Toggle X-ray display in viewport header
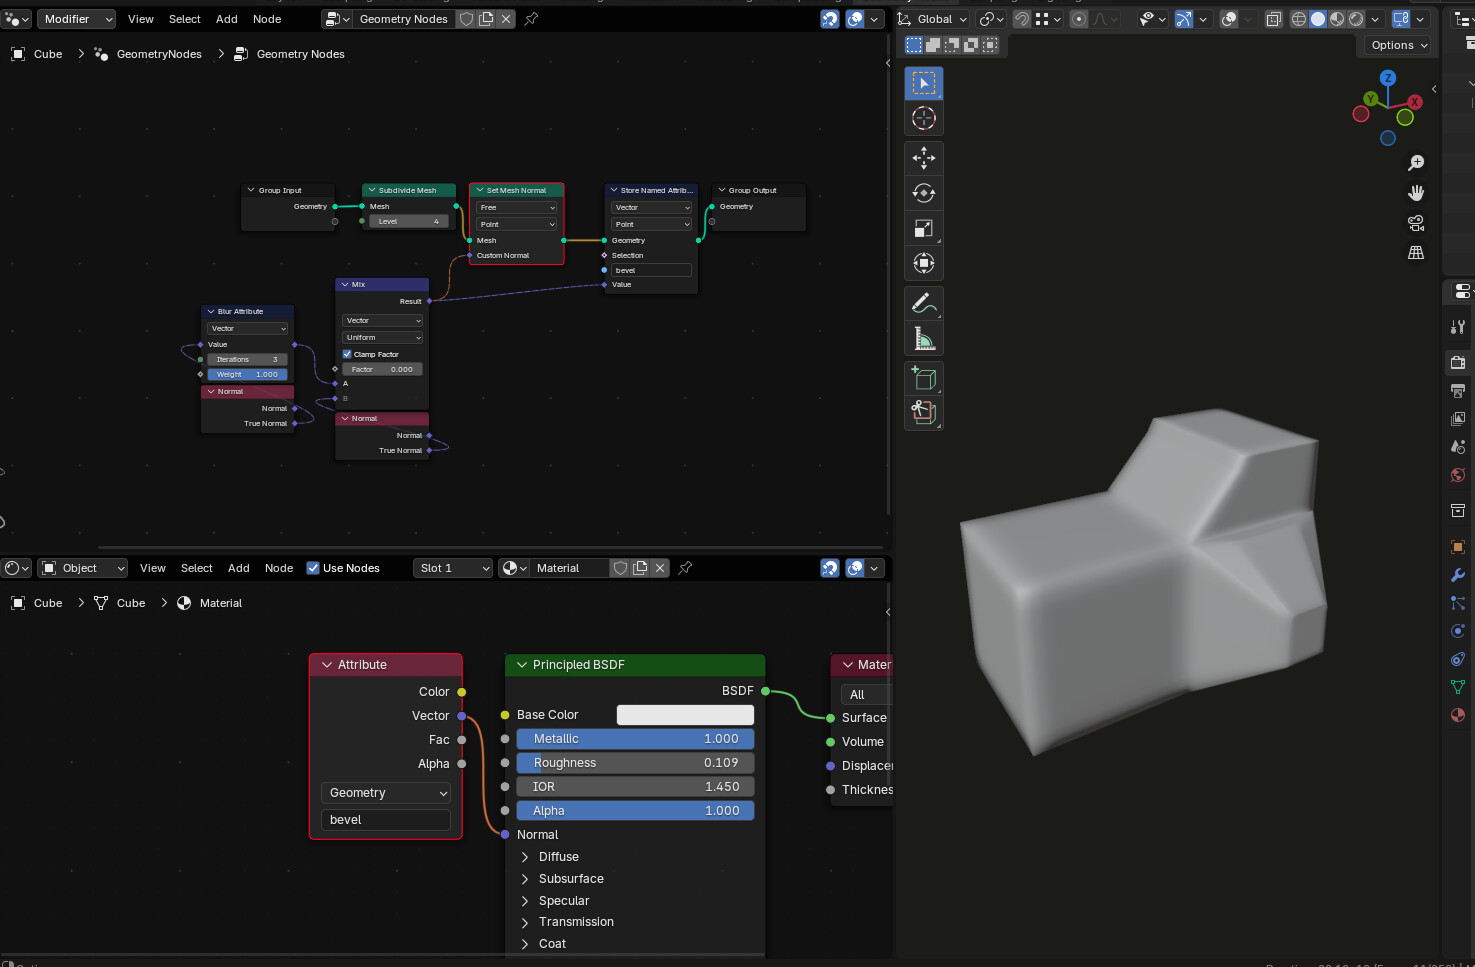Viewport: 1475px width, 967px height. 1273,19
